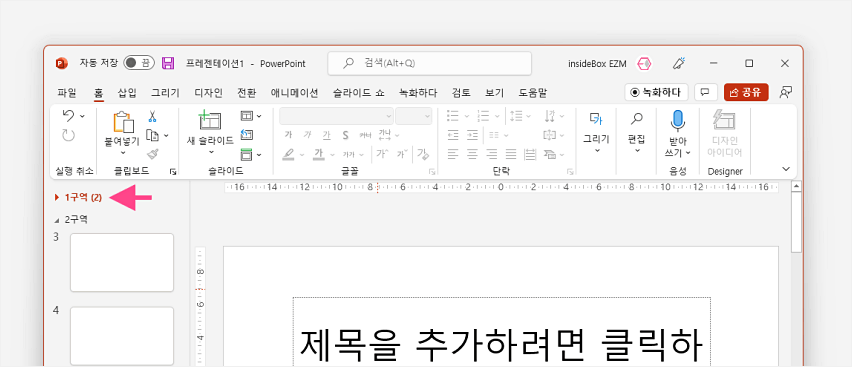Click the pen with sparkle icon in title bar
852x367 pixels.
(x=679, y=63)
